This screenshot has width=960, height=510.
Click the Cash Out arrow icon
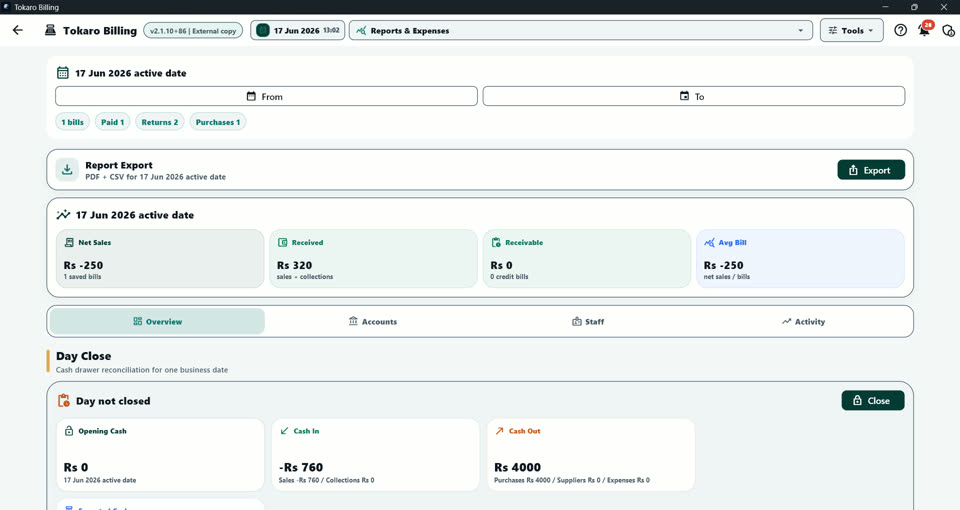[x=500, y=431]
